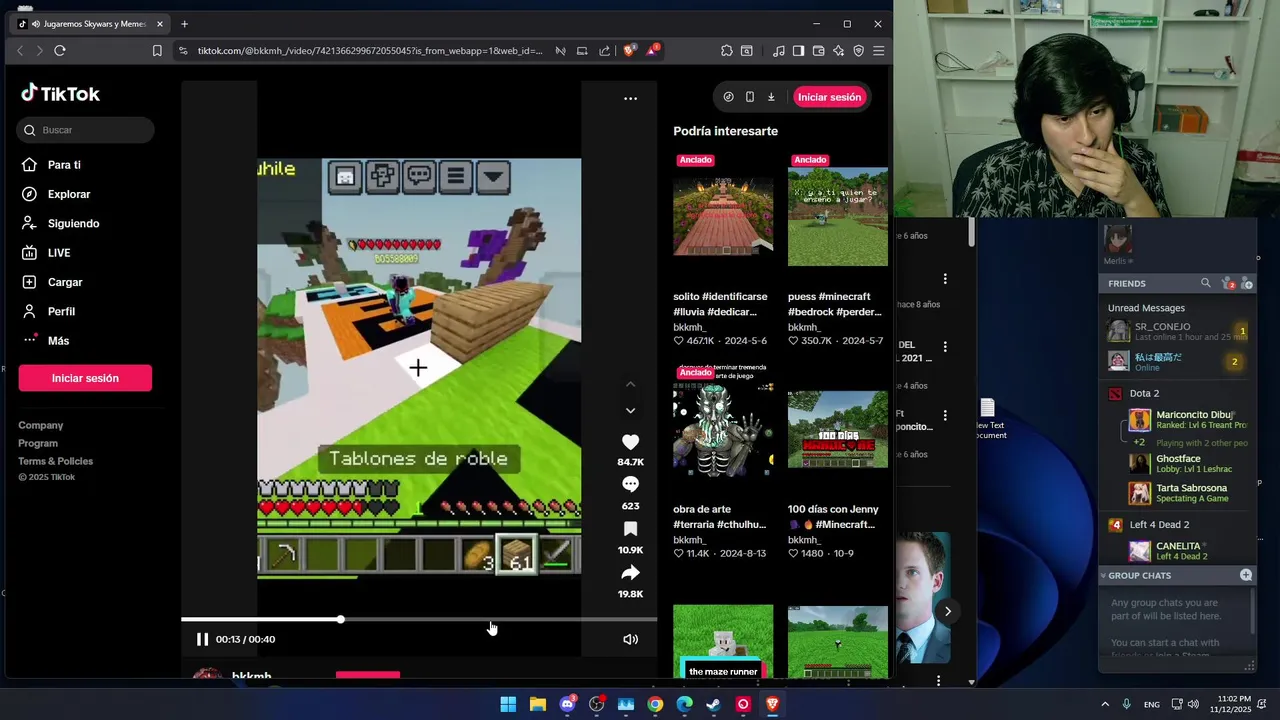Click the video progress bar handle
The image size is (1280, 720).
[341, 620]
